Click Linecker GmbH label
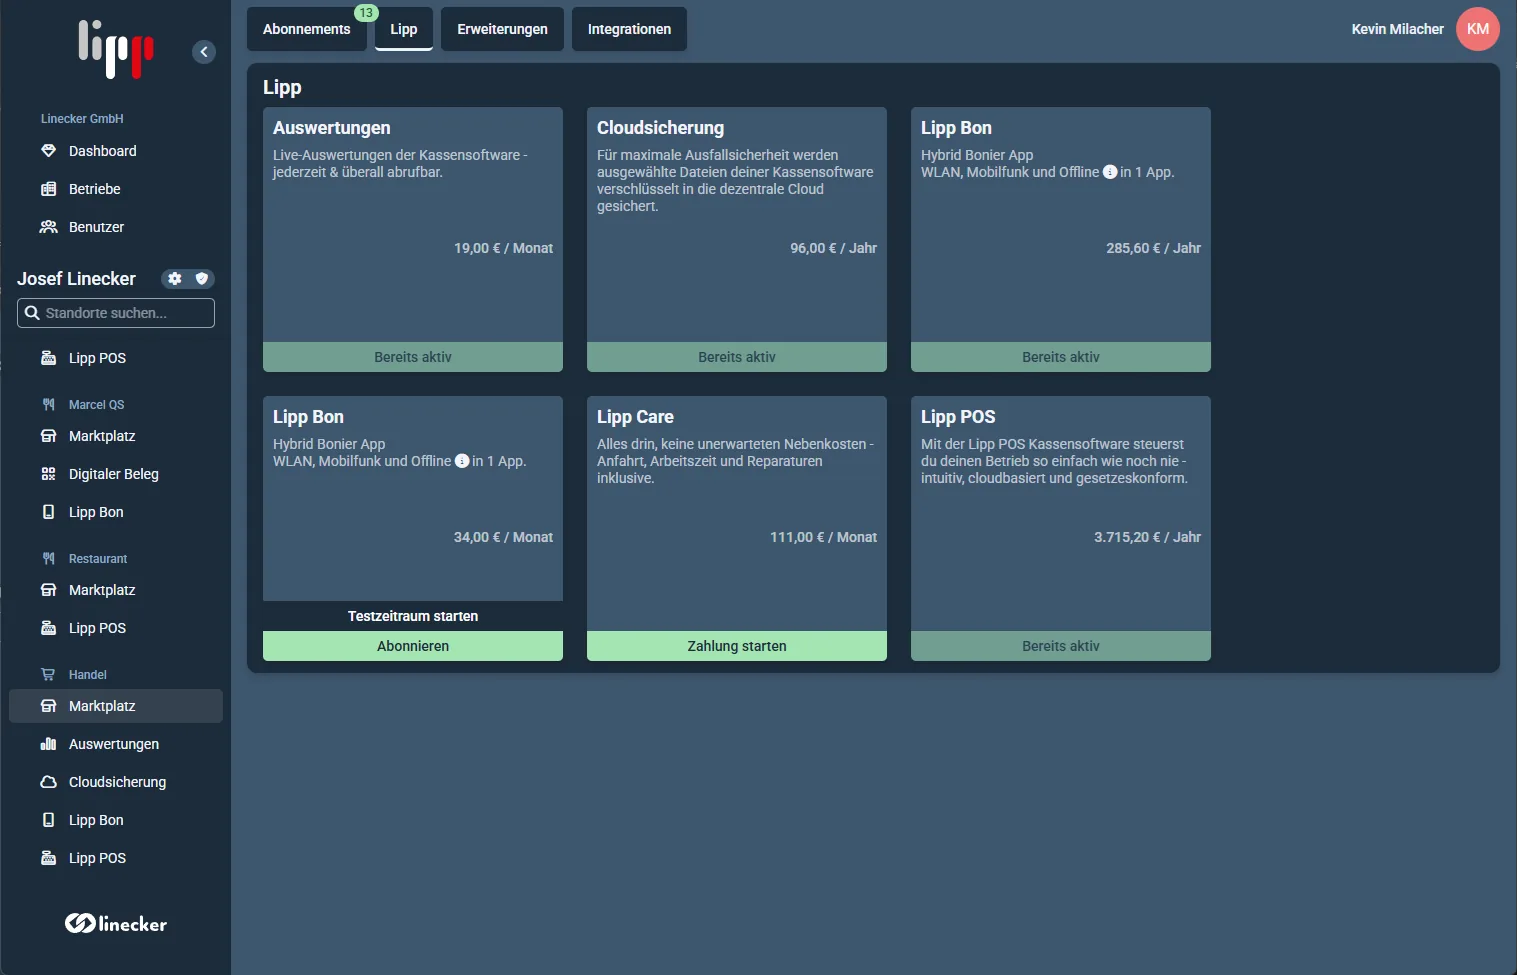Screen dimensions: 1517x975 click(x=82, y=119)
